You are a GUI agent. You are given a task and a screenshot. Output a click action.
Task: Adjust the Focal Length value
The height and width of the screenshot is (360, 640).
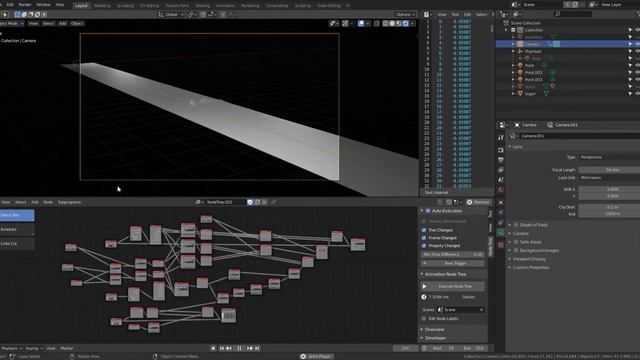tap(609, 170)
